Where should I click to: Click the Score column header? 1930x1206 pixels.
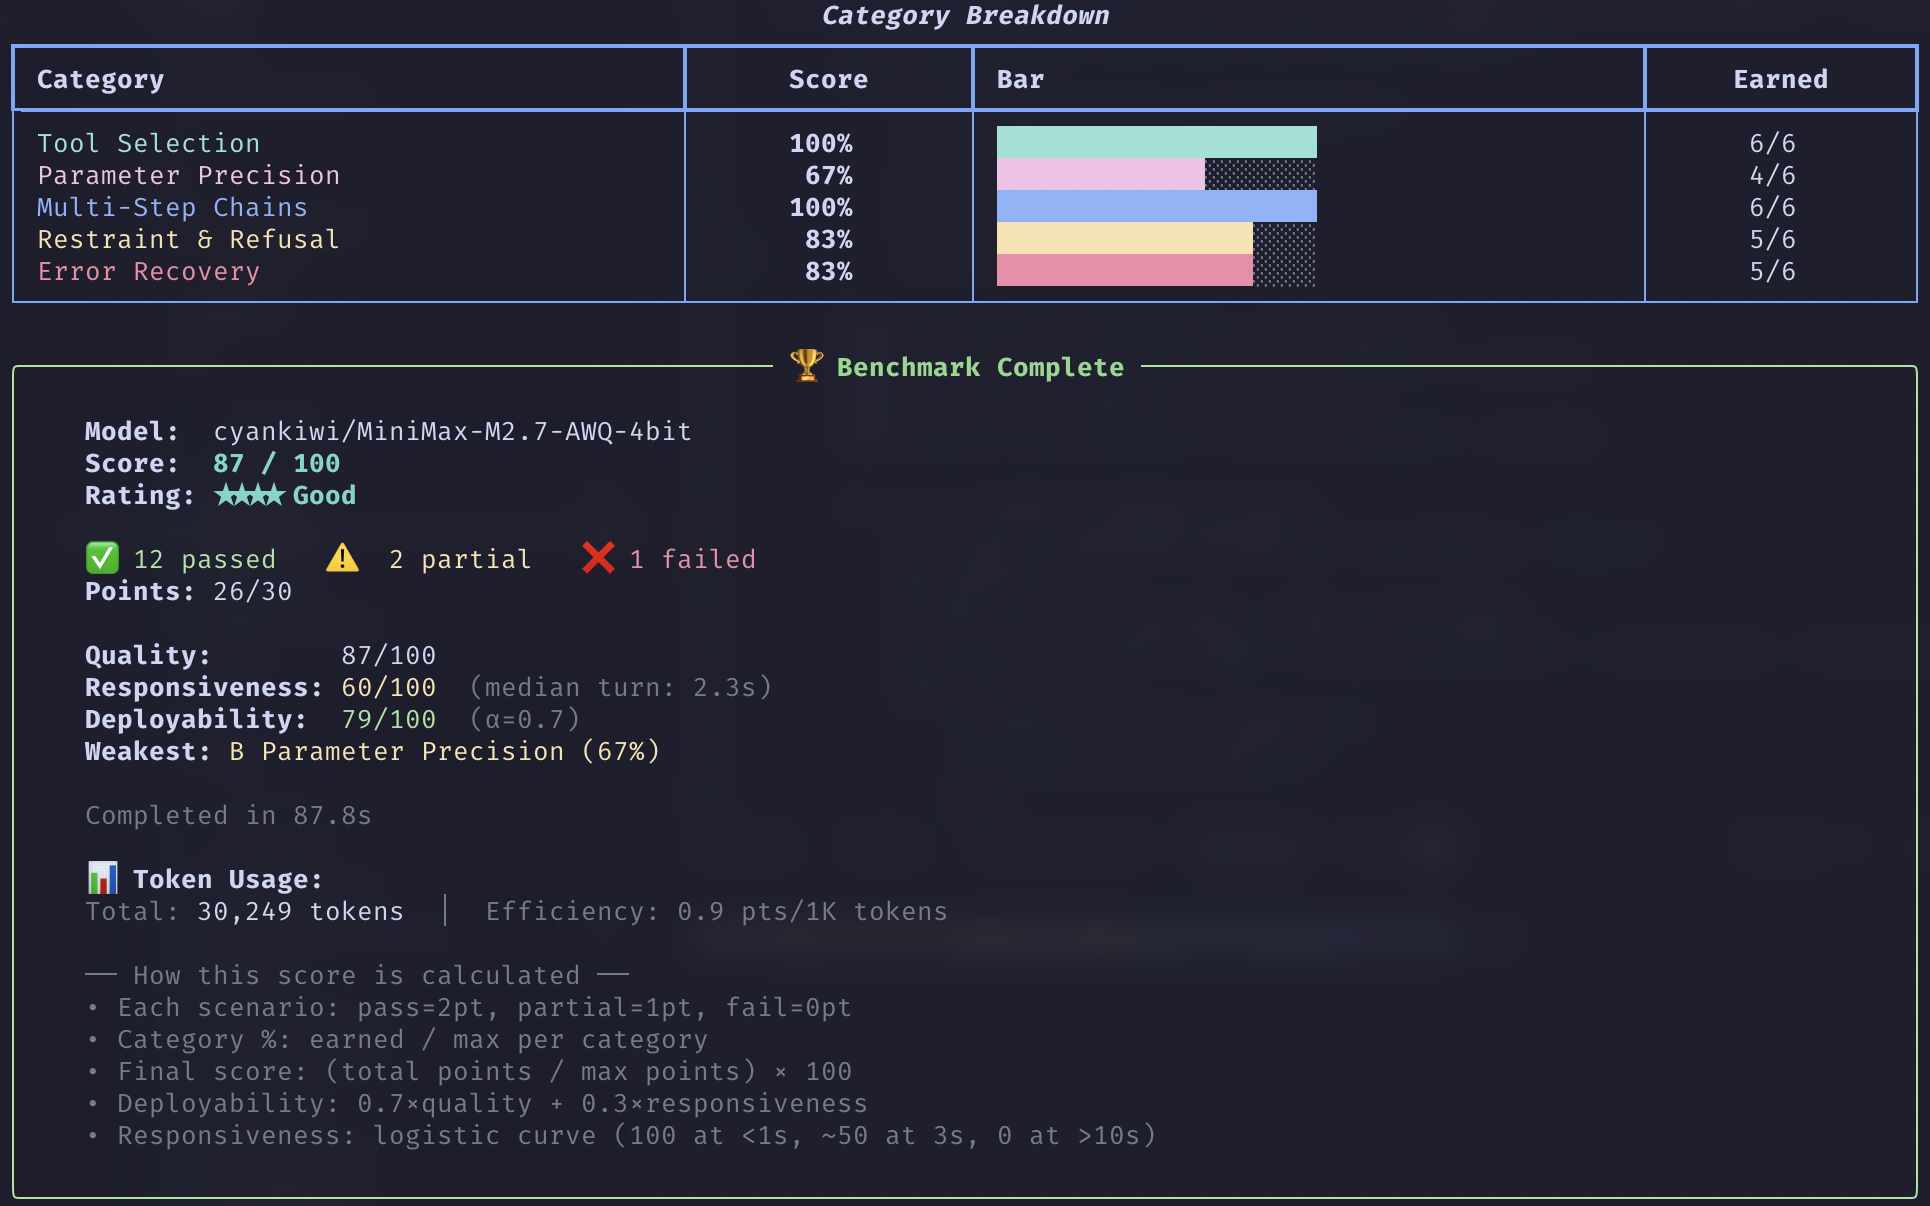pyautogui.click(x=828, y=80)
